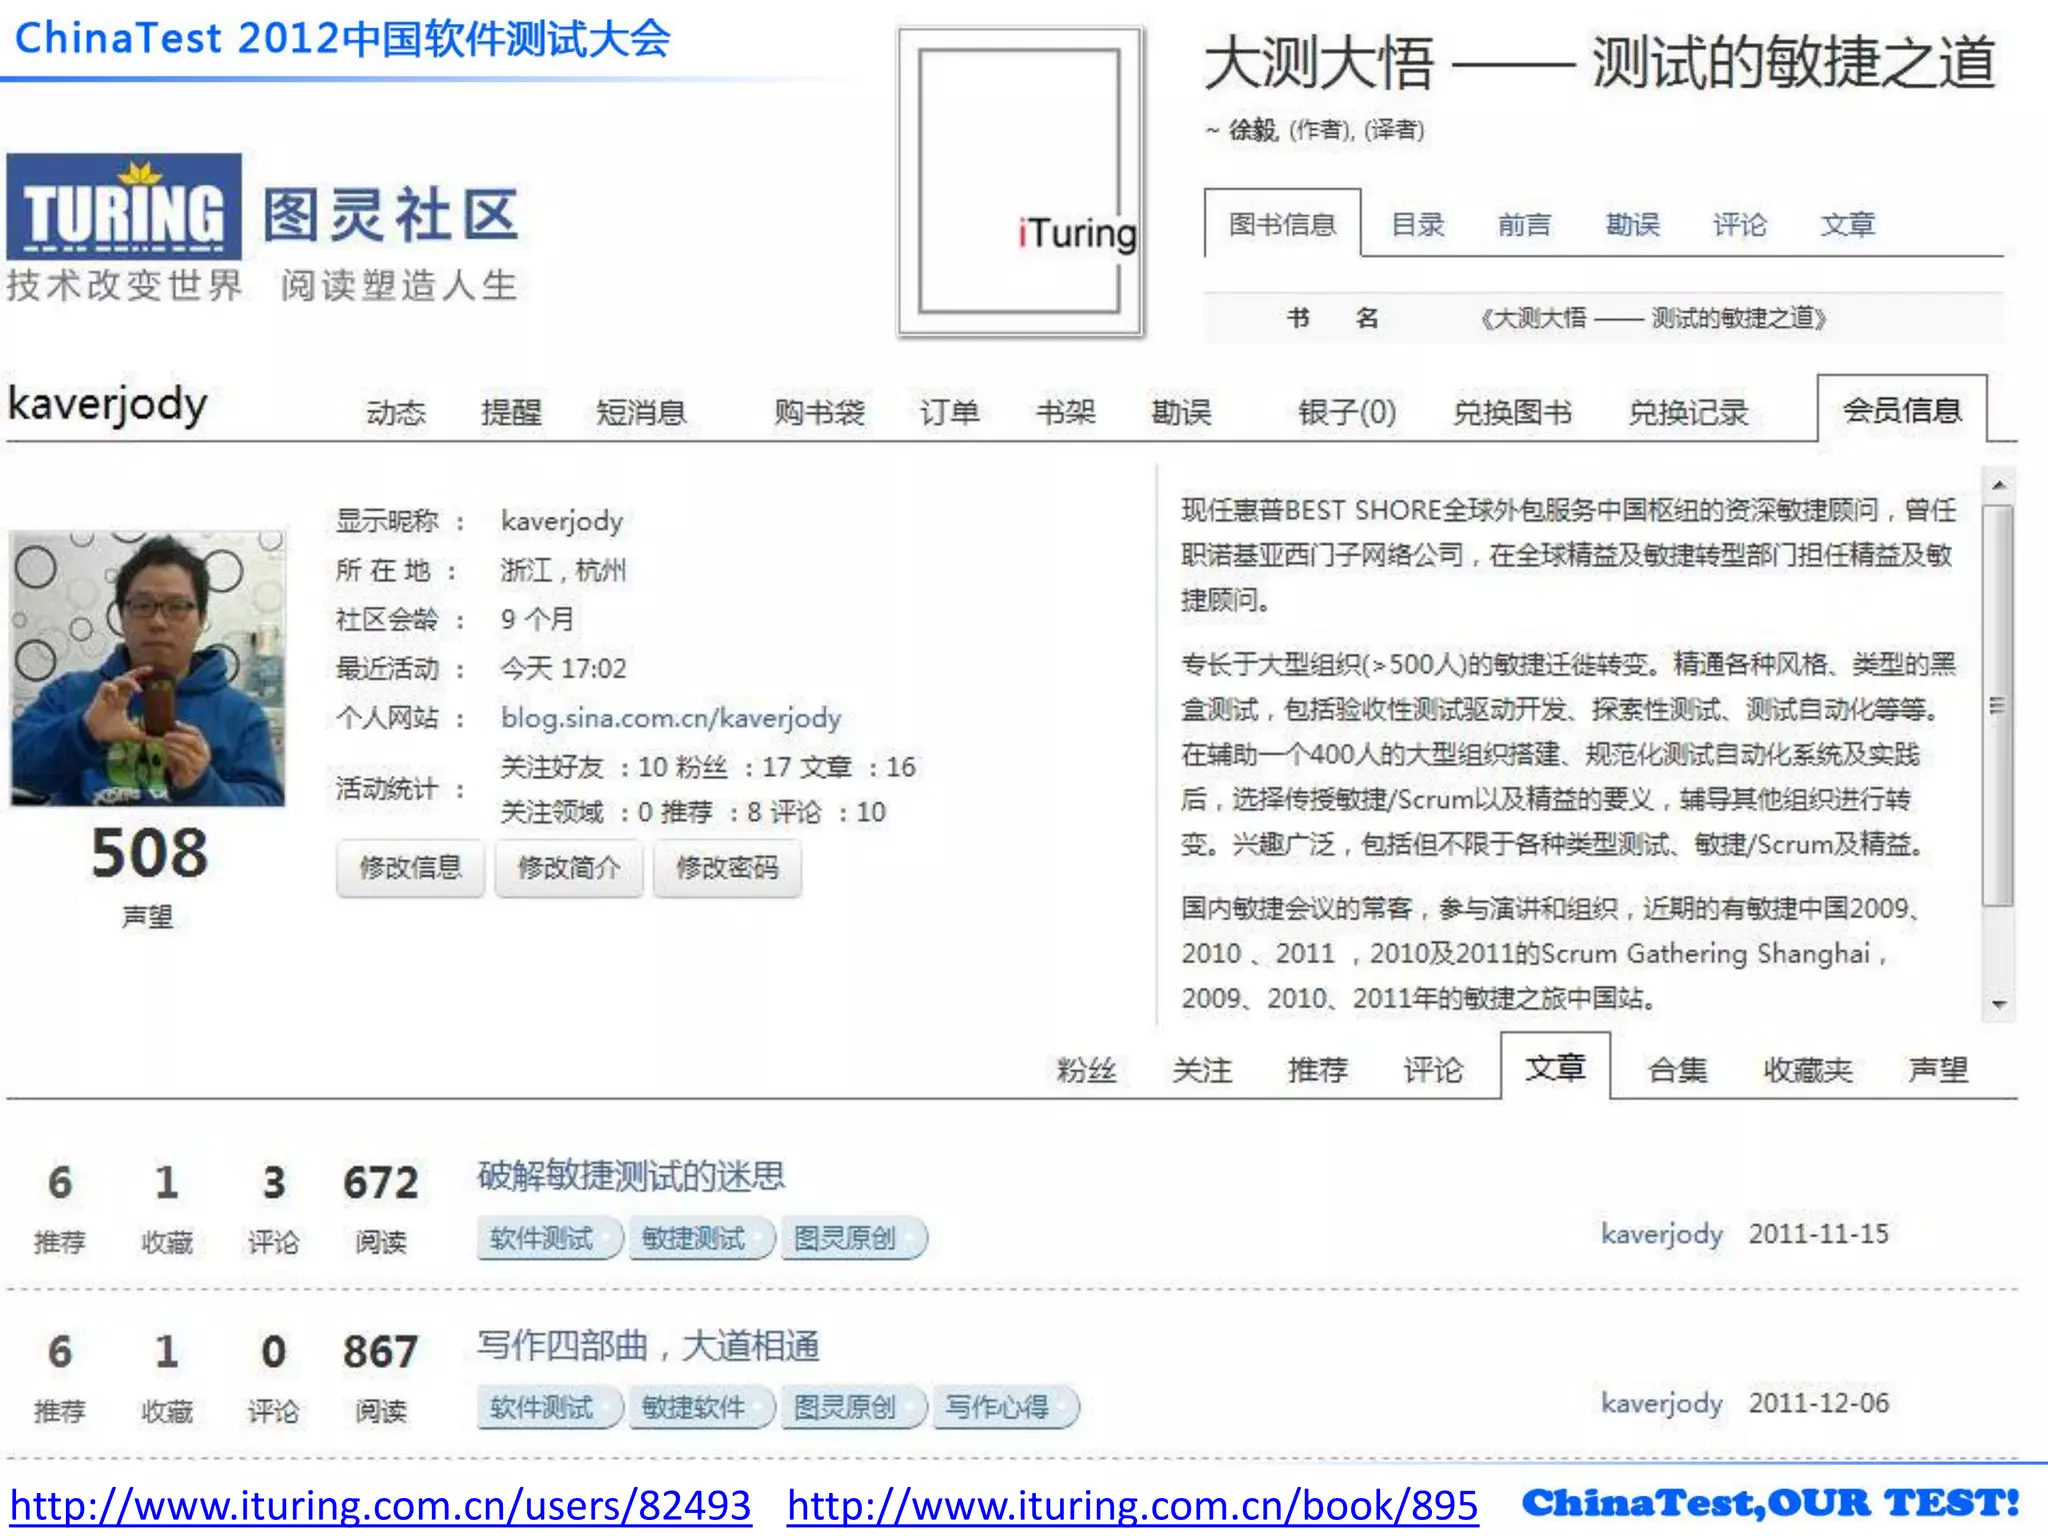Open lower 评论 tab beside 推荐
2048x1536 pixels.
point(1433,1070)
